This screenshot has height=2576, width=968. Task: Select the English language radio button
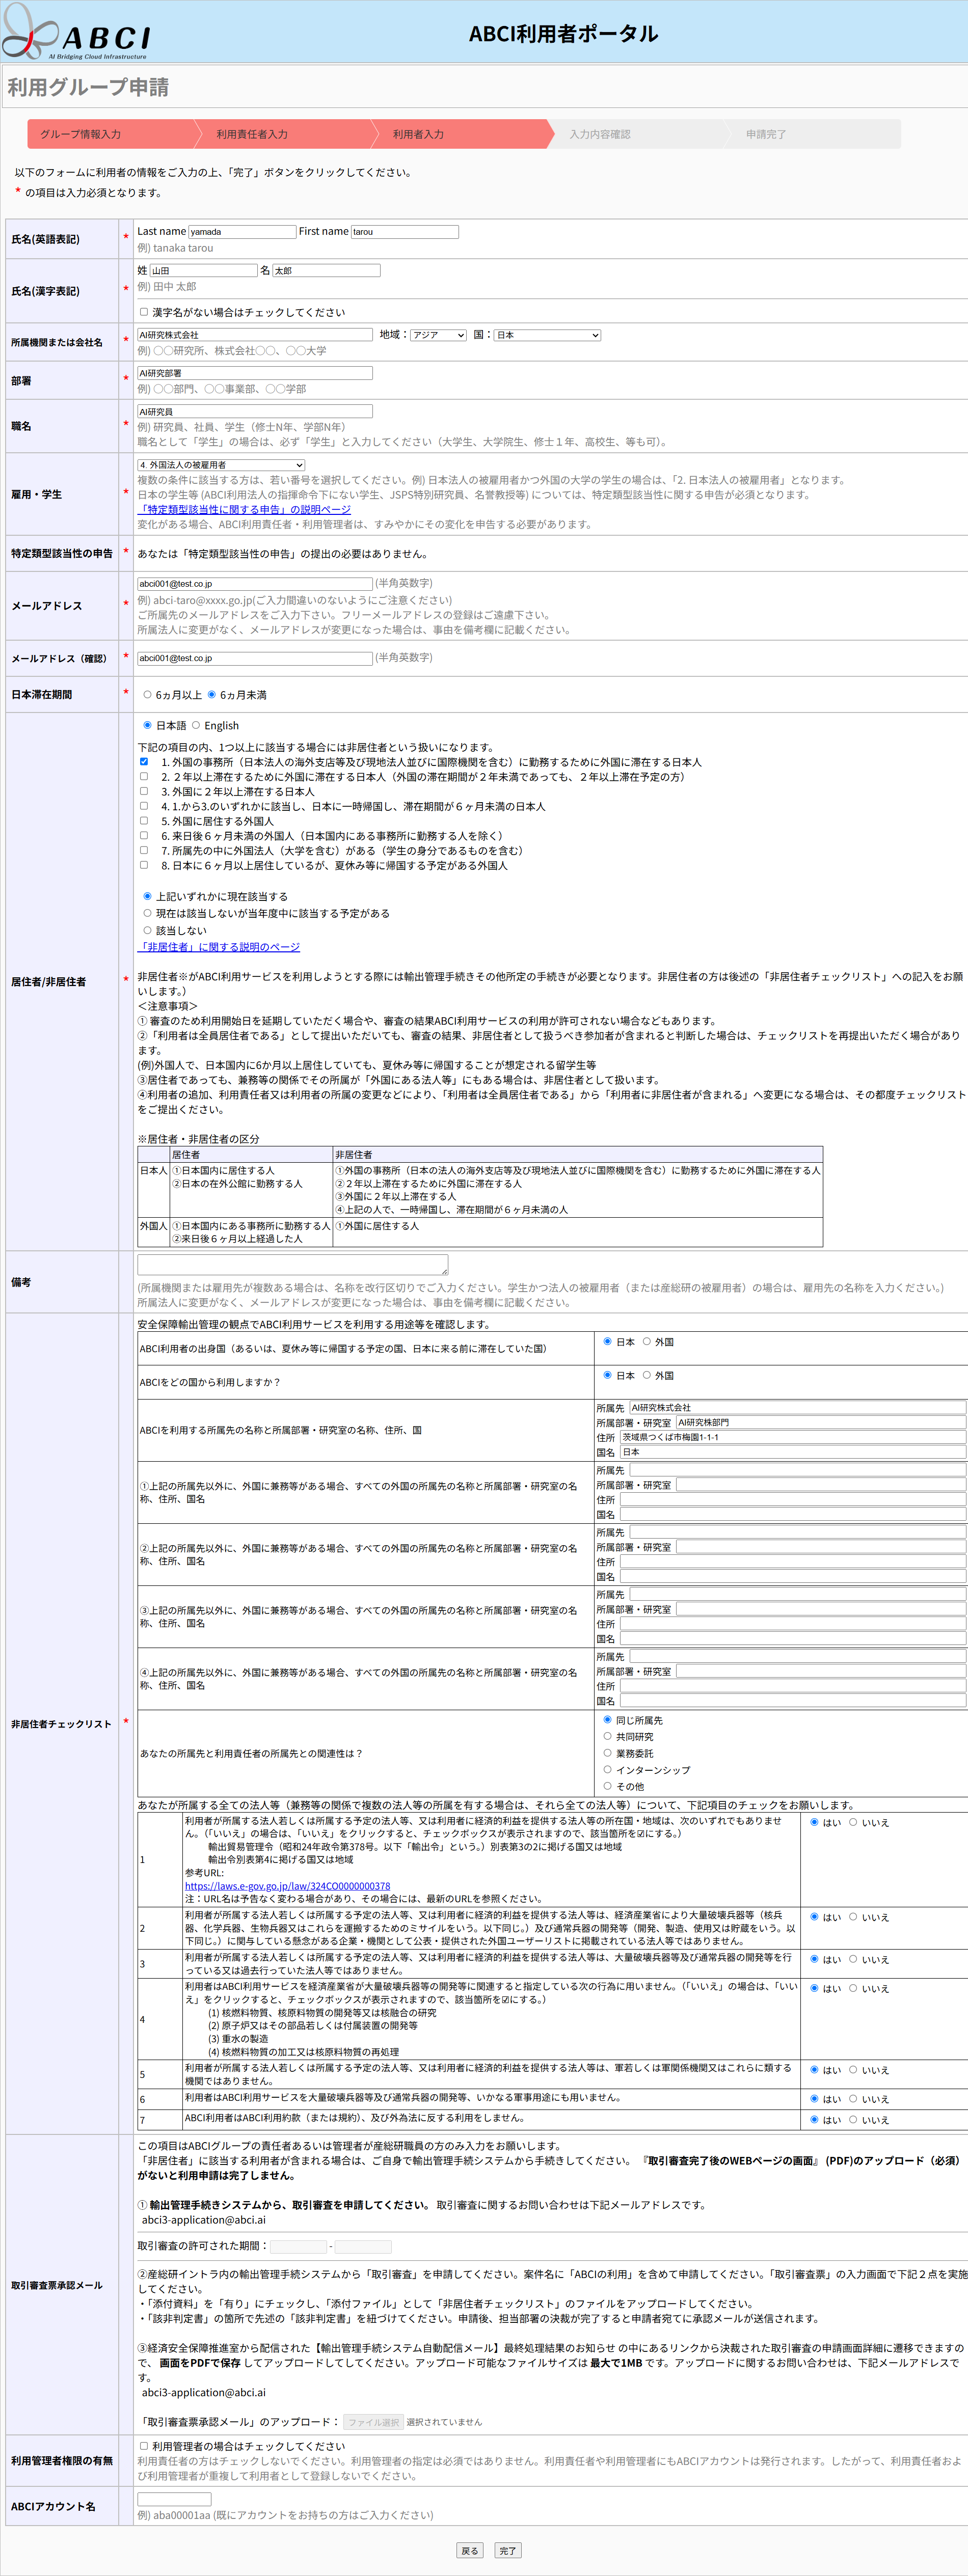coord(196,726)
